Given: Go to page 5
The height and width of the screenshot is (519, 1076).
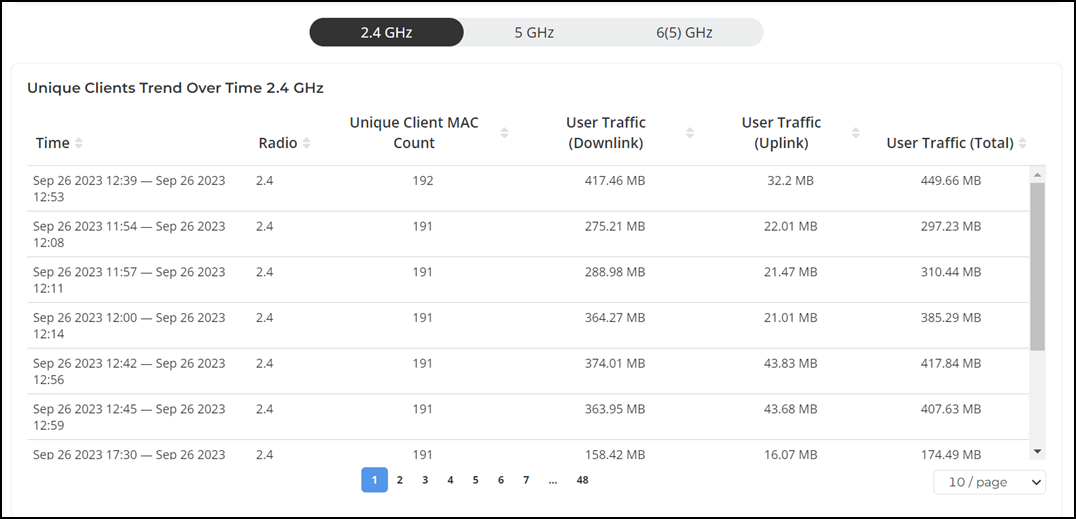Looking at the screenshot, I should pyautogui.click(x=476, y=480).
